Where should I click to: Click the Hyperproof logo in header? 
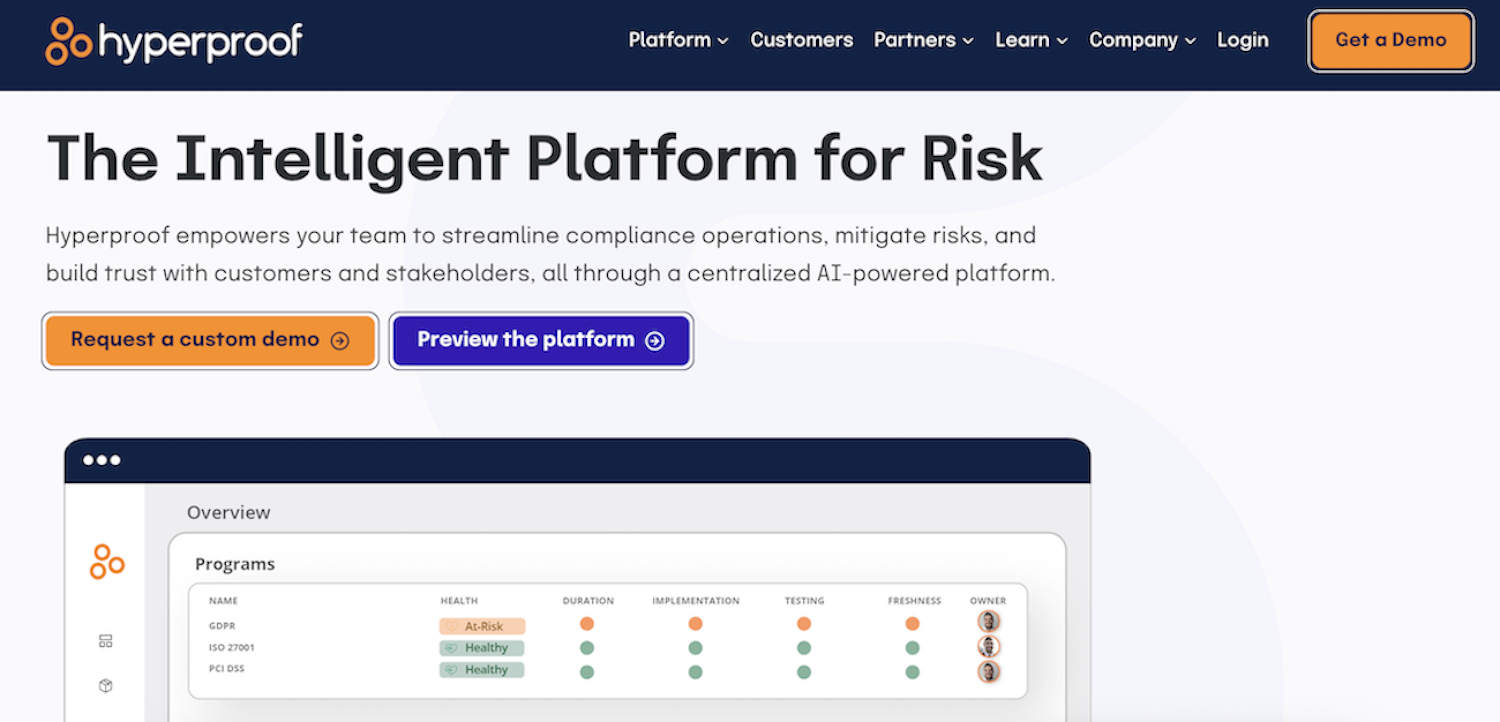click(x=174, y=41)
